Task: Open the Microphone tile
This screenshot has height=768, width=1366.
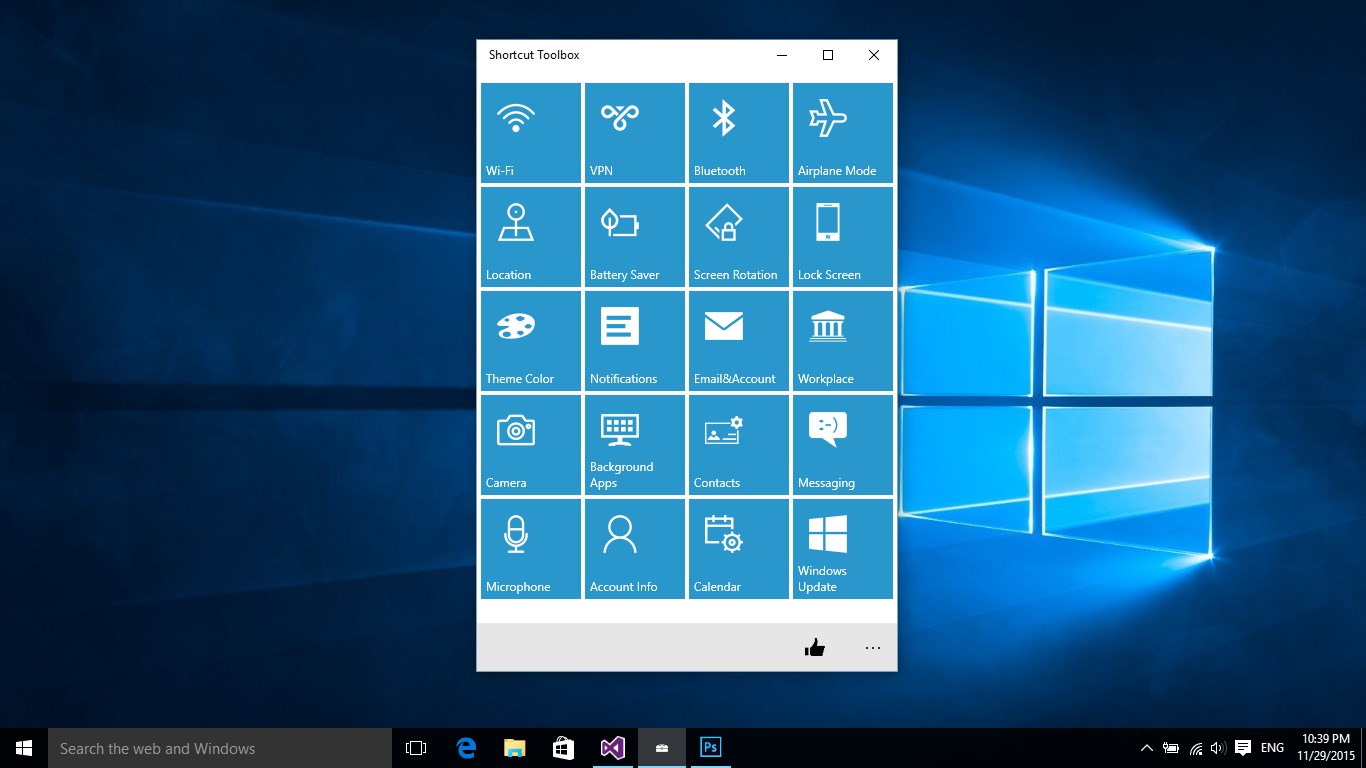Action: (x=531, y=549)
